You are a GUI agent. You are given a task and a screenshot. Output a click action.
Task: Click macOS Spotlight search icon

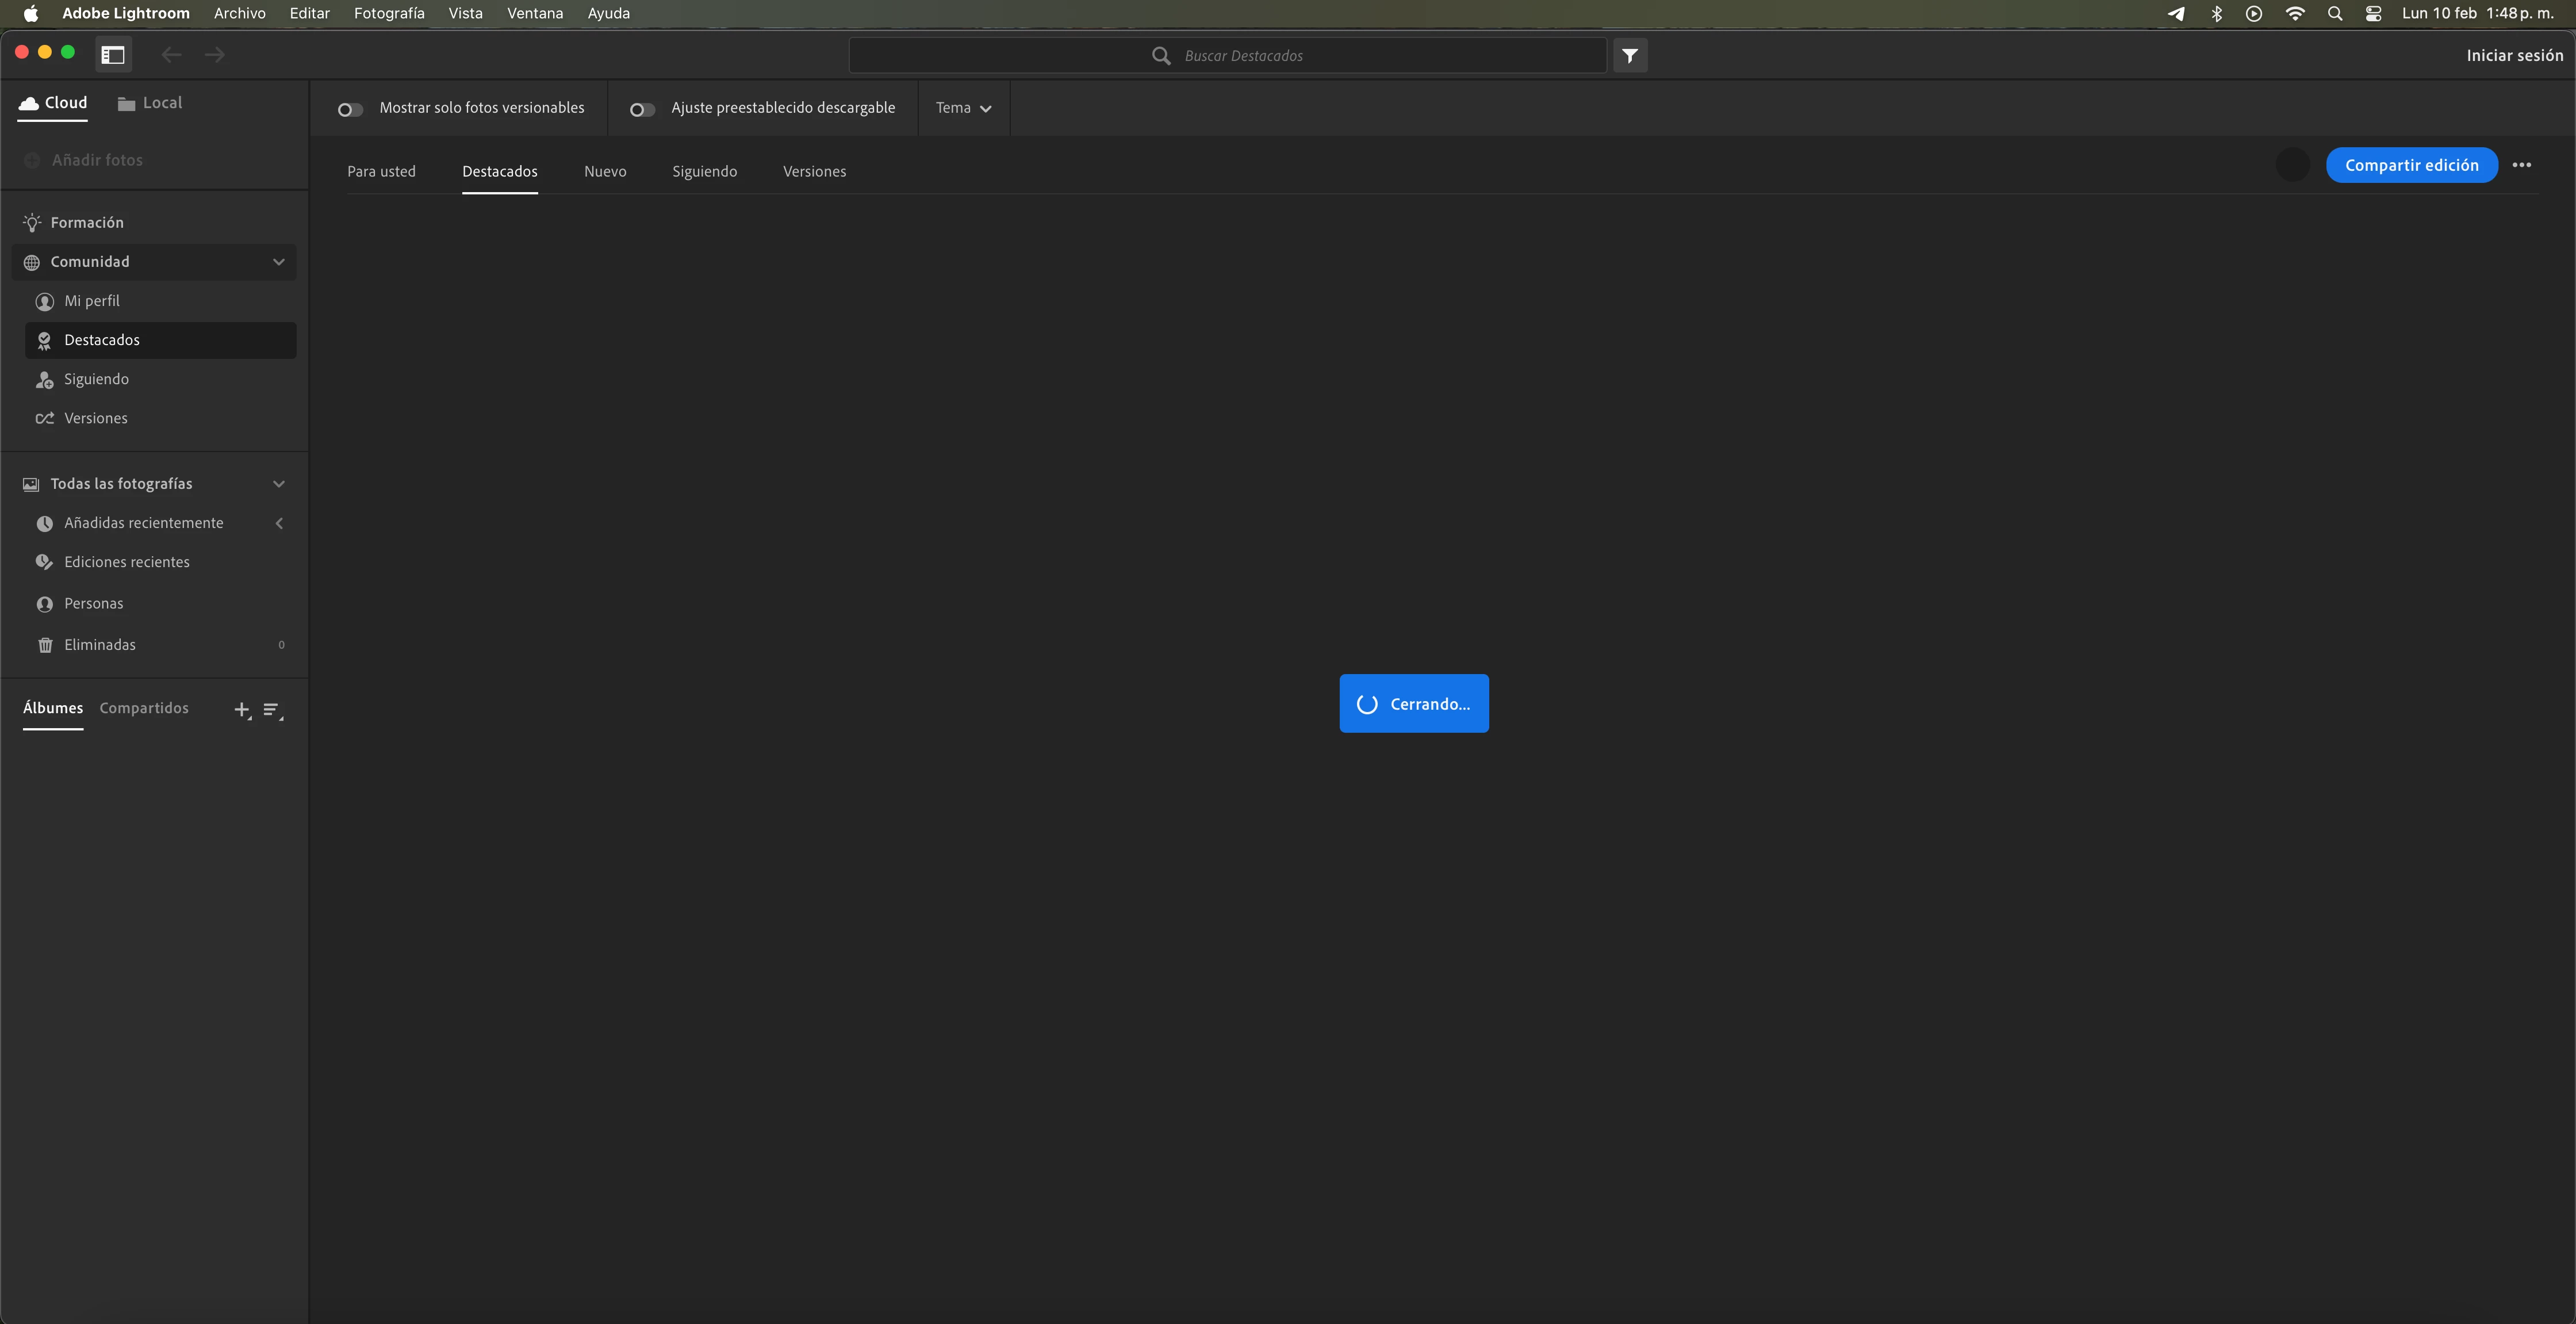pos(2335,14)
